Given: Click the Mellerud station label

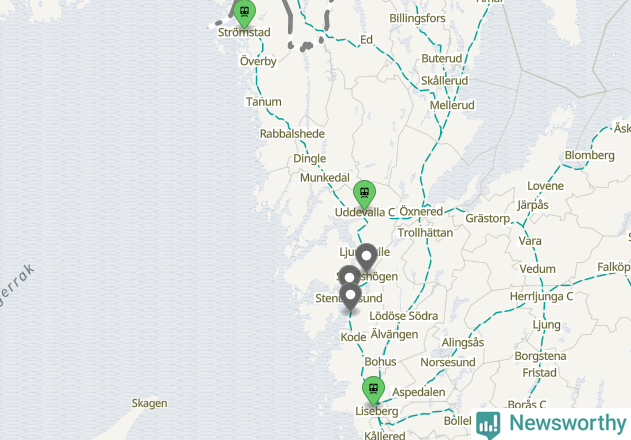Looking at the screenshot, I should point(452,105).
